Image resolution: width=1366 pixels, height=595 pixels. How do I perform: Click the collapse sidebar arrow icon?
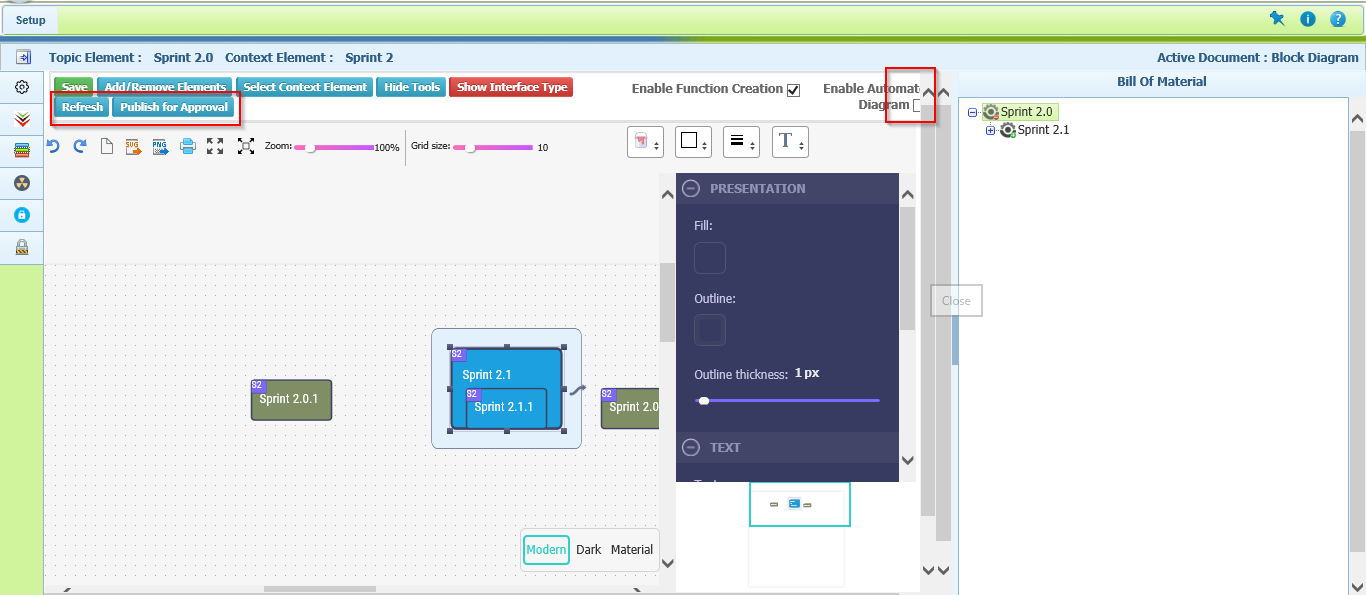tap(23, 57)
